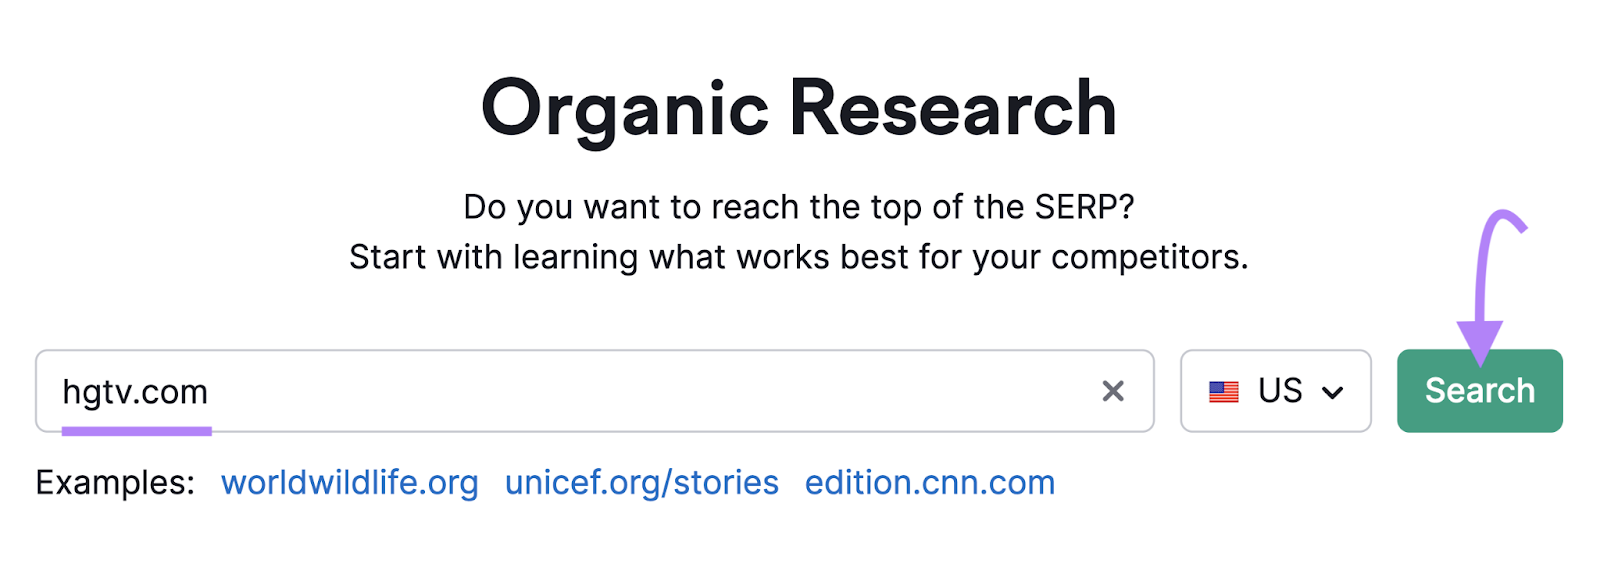1600x575 pixels.
Task: Focus the domain input field's empty area
Action: [x=650, y=391]
